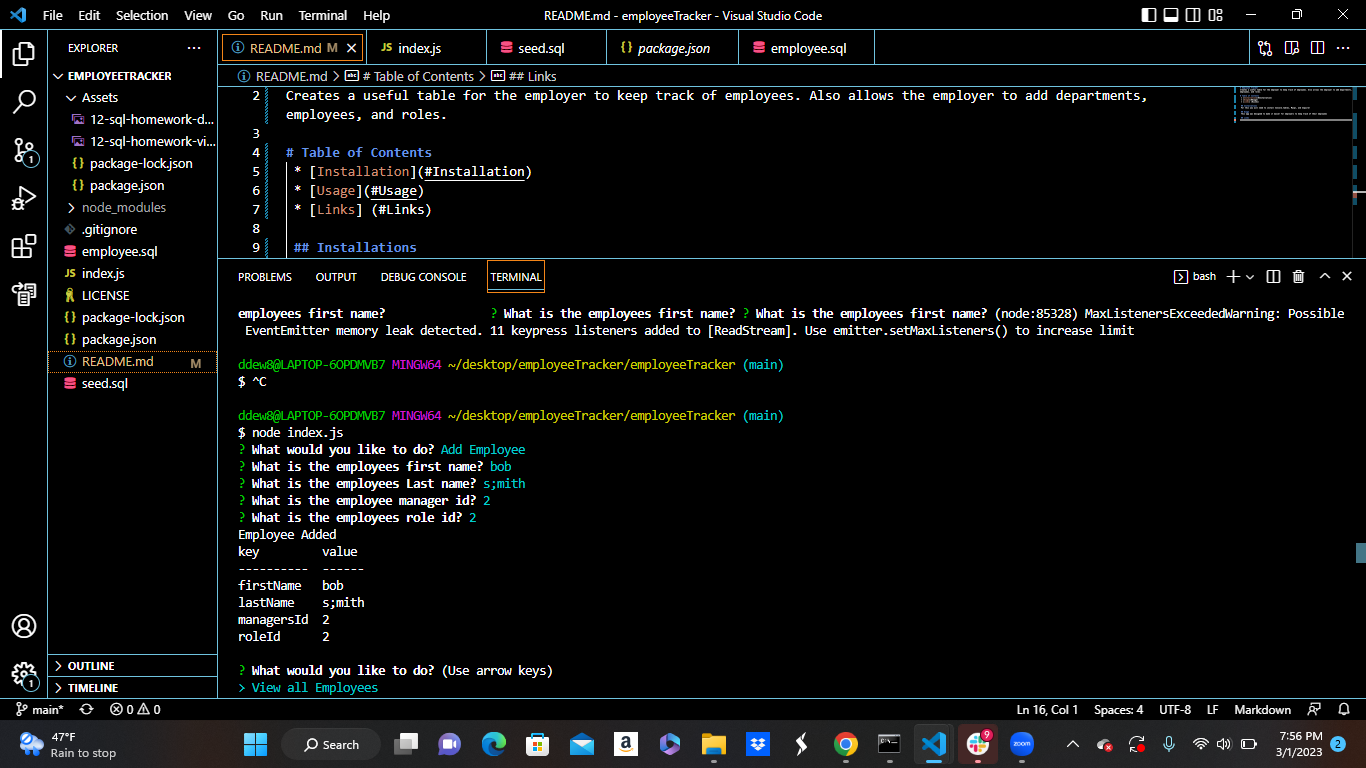This screenshot has height=768, width=1366.
Task: Open the Run and Debug view
Action: [24, 198]
